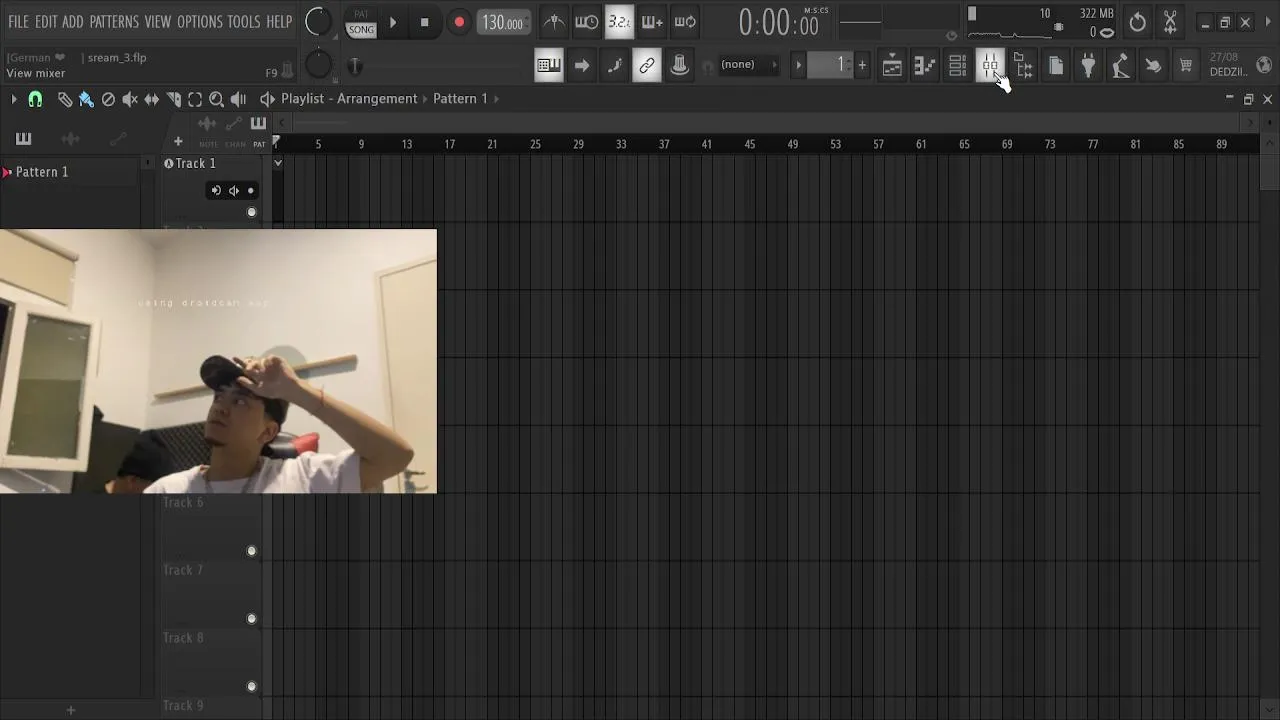Open the VIEW menu
This screenshot has height=720, width=1280.
point(158,22)
